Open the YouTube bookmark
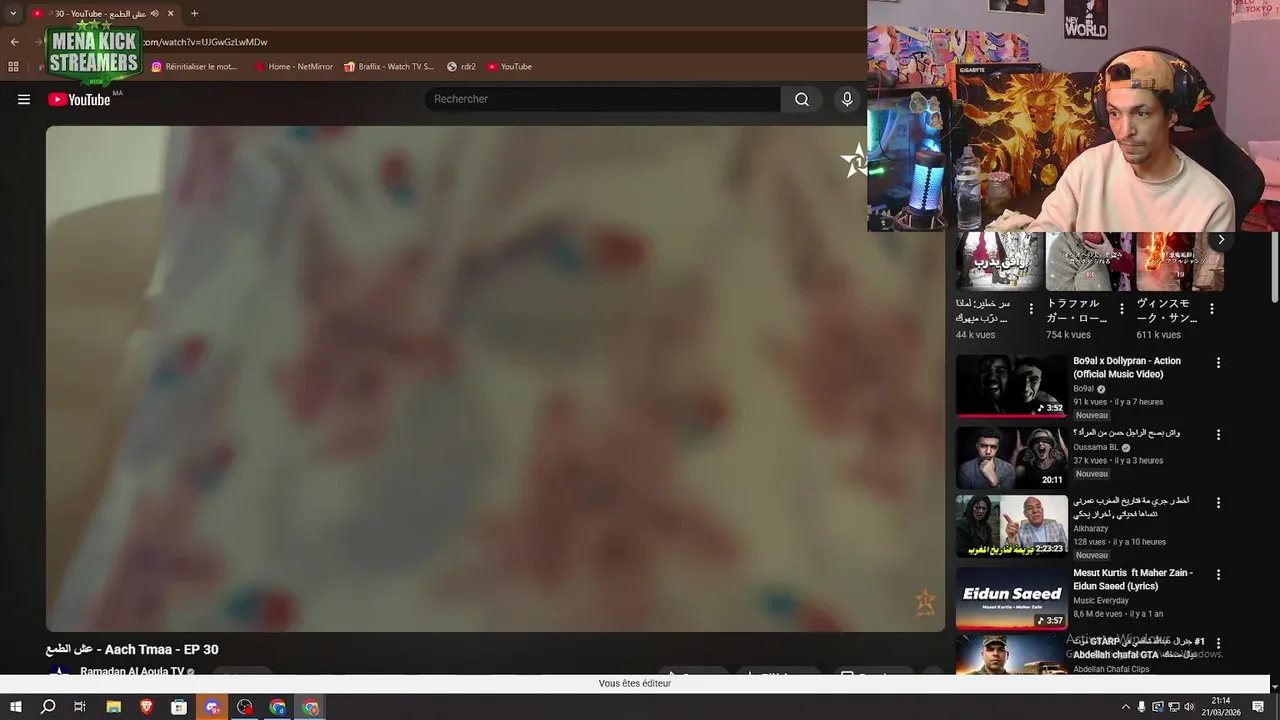This screenshot has height=720, width=1280. coord(510,67)
